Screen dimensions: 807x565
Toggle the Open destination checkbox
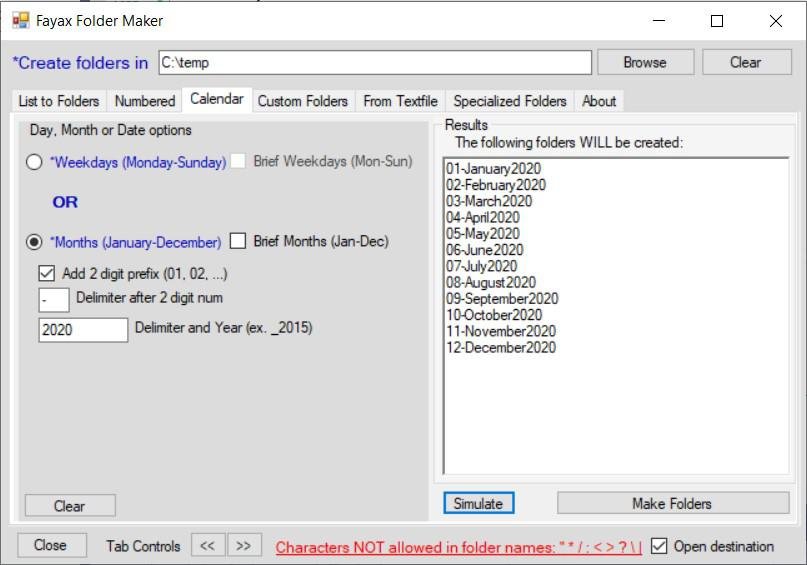[x=659, y=545]
